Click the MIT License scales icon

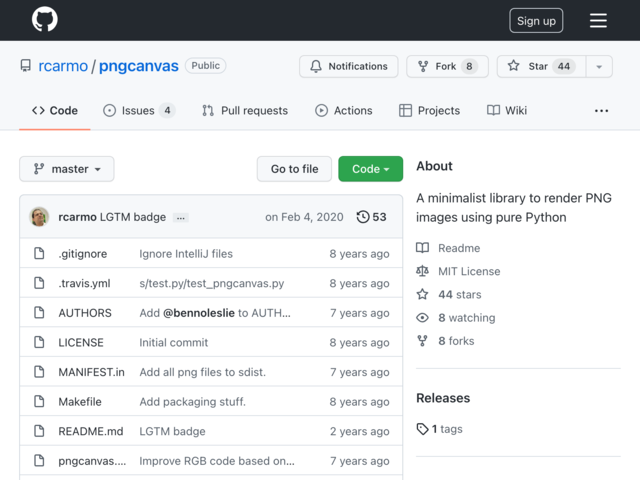(422, 271)
